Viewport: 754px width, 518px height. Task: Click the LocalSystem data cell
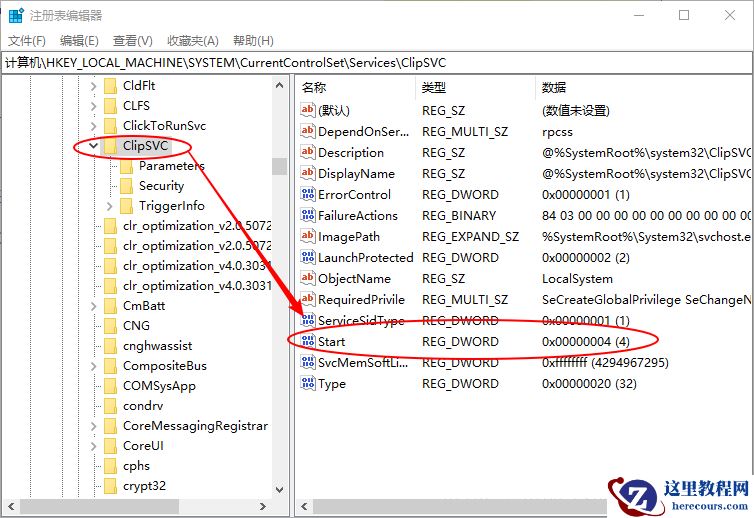tap(577, 279)
